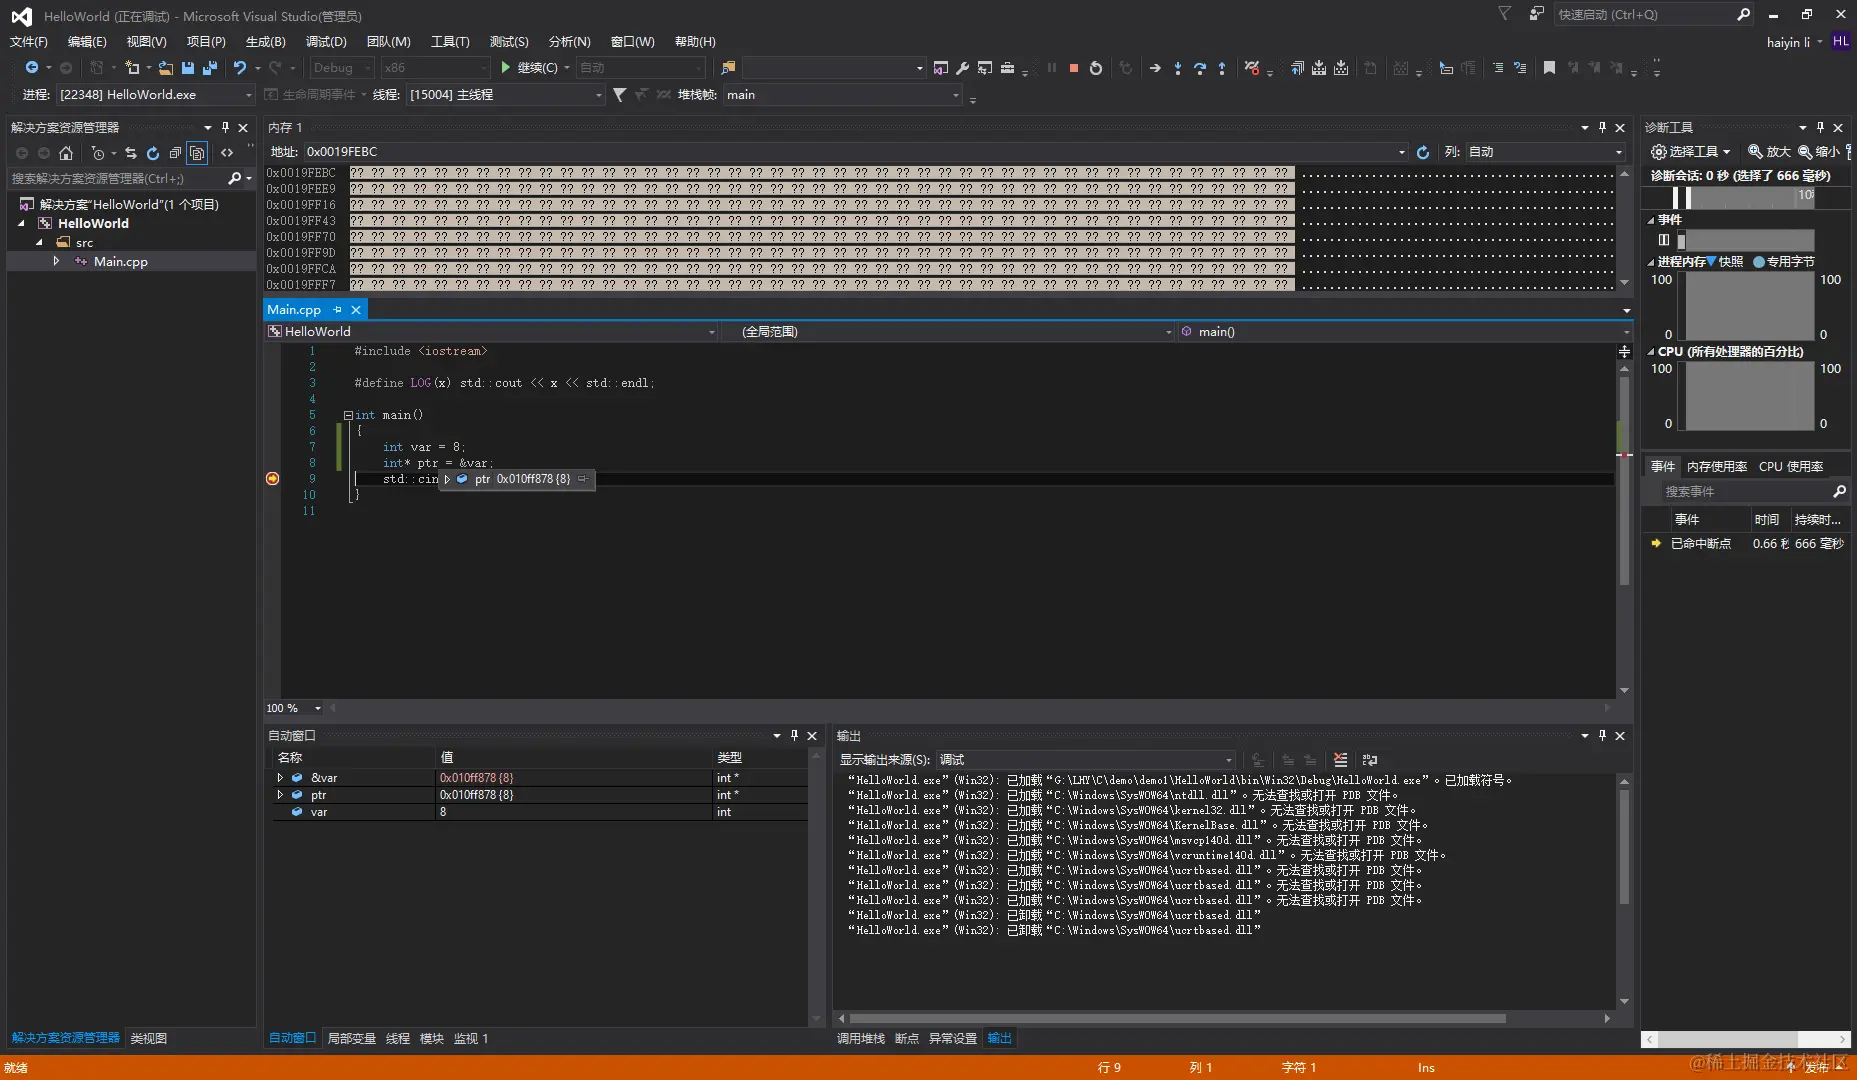Expand the ptr variable in Autos window
Viewport: 1857px width, 1080px height.
tap(280, 795)
